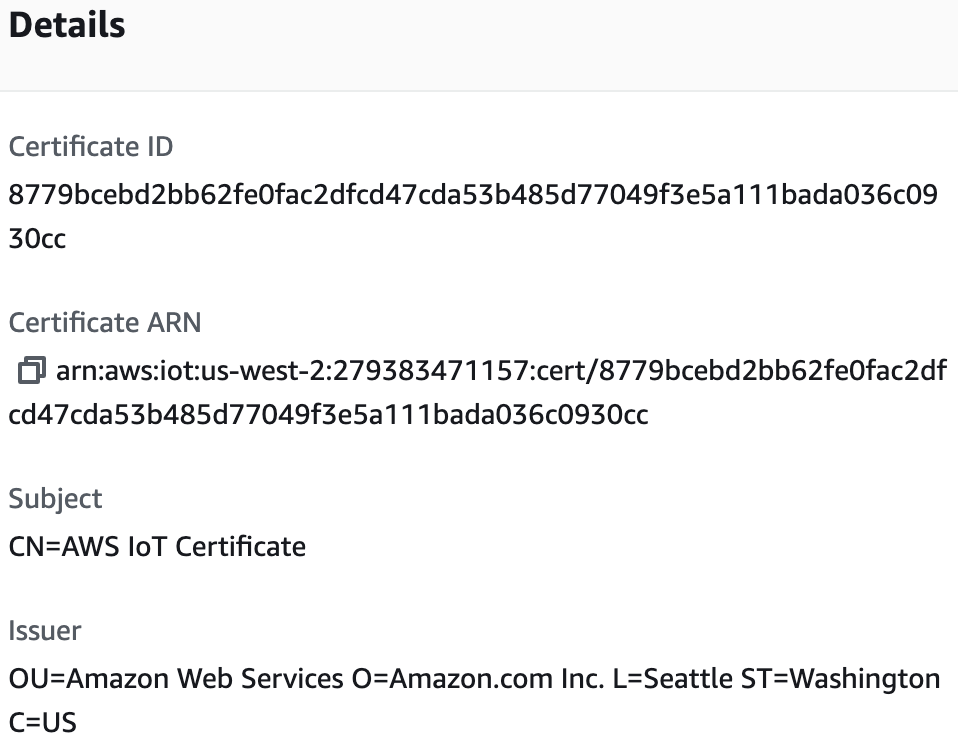Select the Certificate ID value starting 8779bcebd2
Viewport: 958px width, 744px height.
[x=472, y=194]
